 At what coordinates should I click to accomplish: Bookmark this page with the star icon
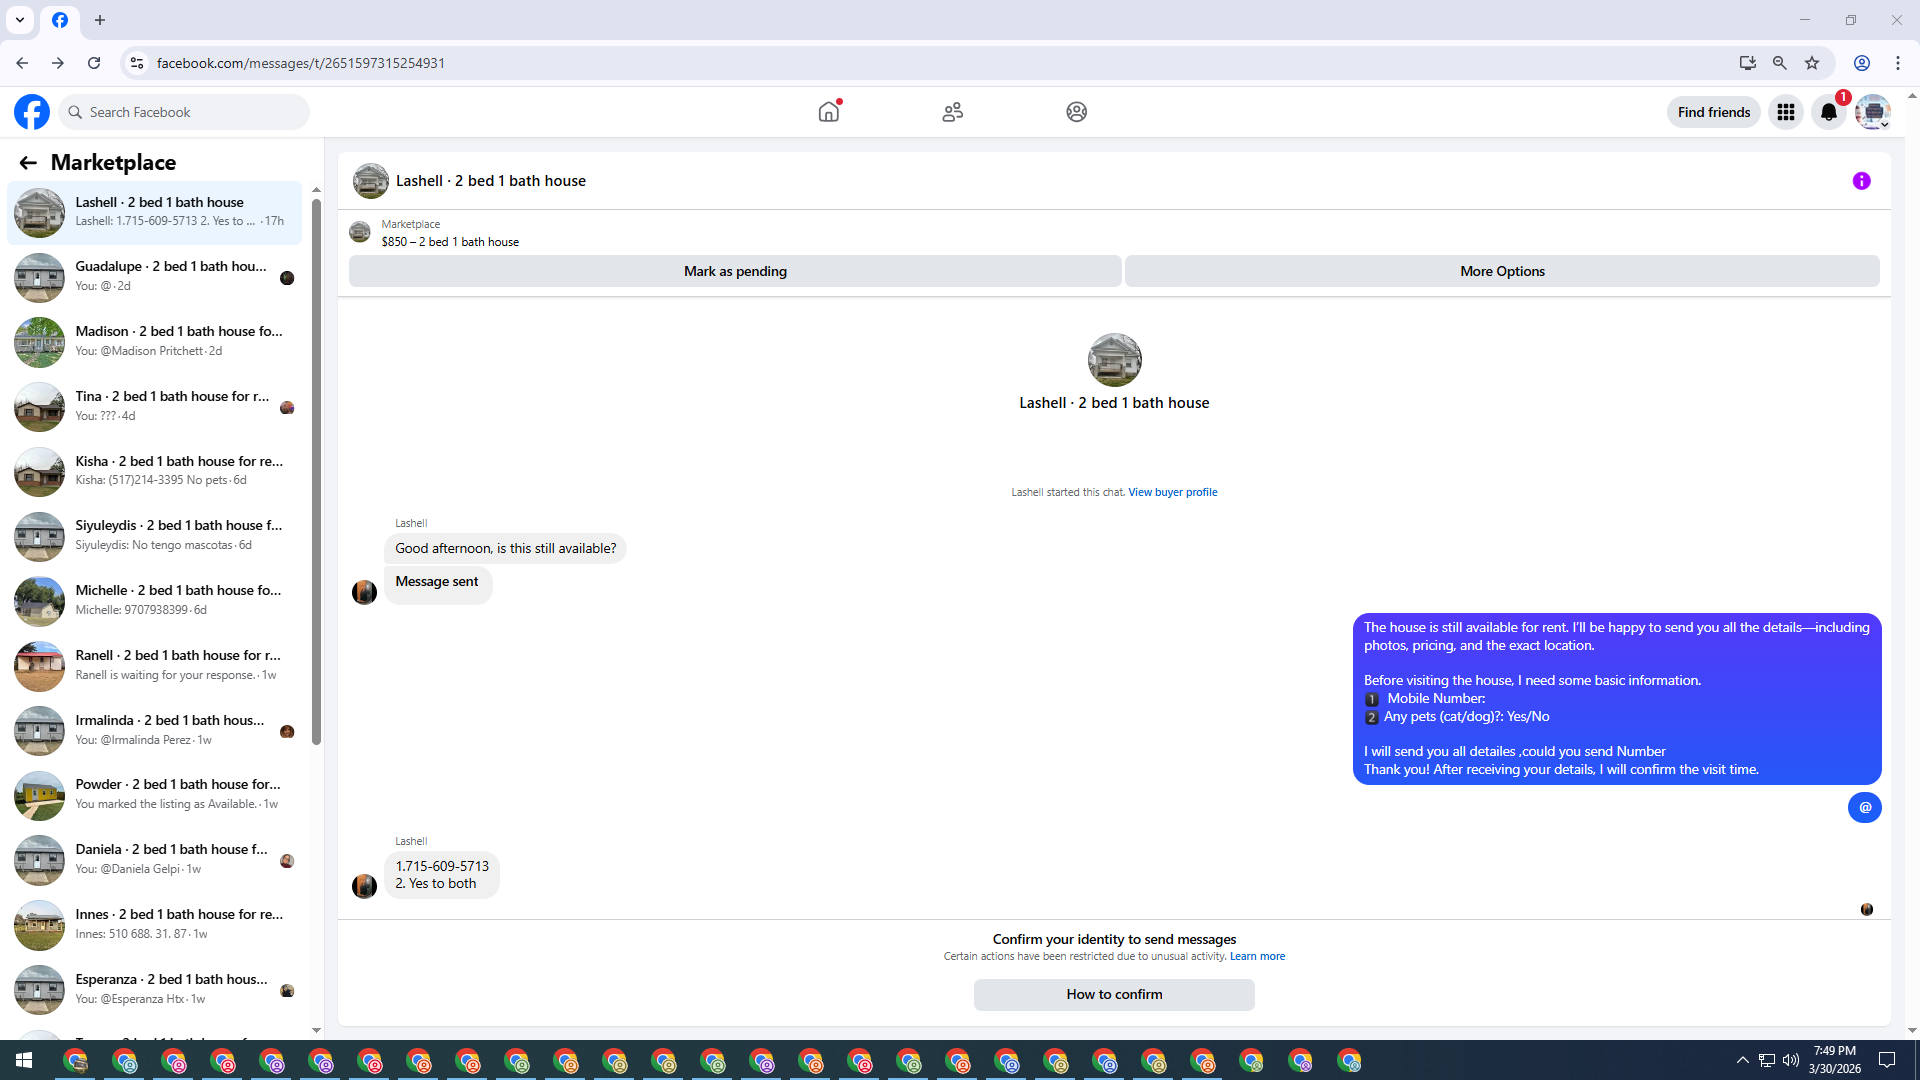tap(1812, 63)
